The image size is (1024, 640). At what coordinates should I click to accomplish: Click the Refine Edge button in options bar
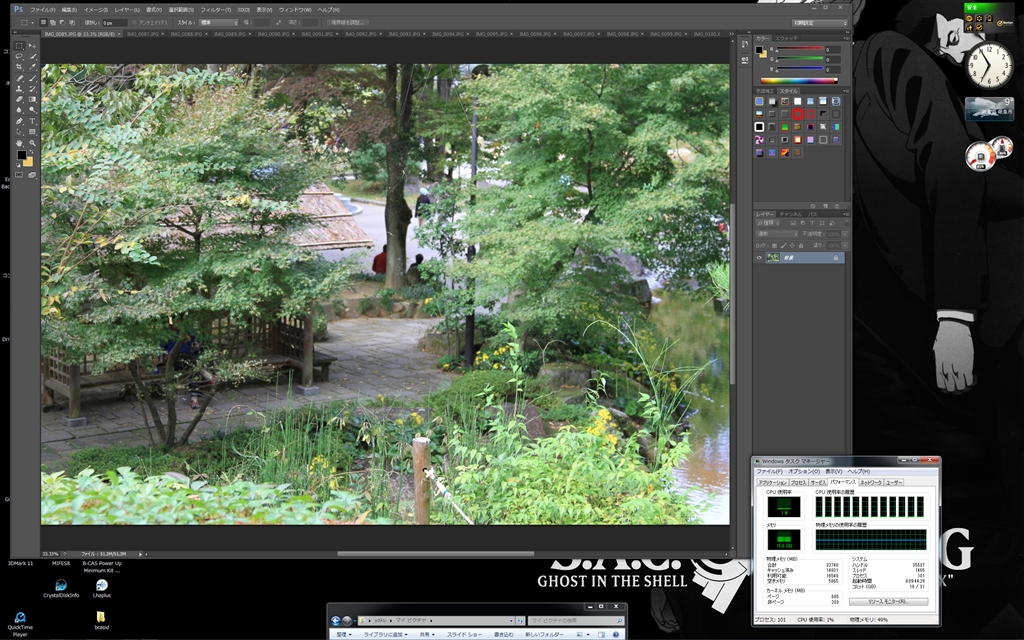click(346, 23)
